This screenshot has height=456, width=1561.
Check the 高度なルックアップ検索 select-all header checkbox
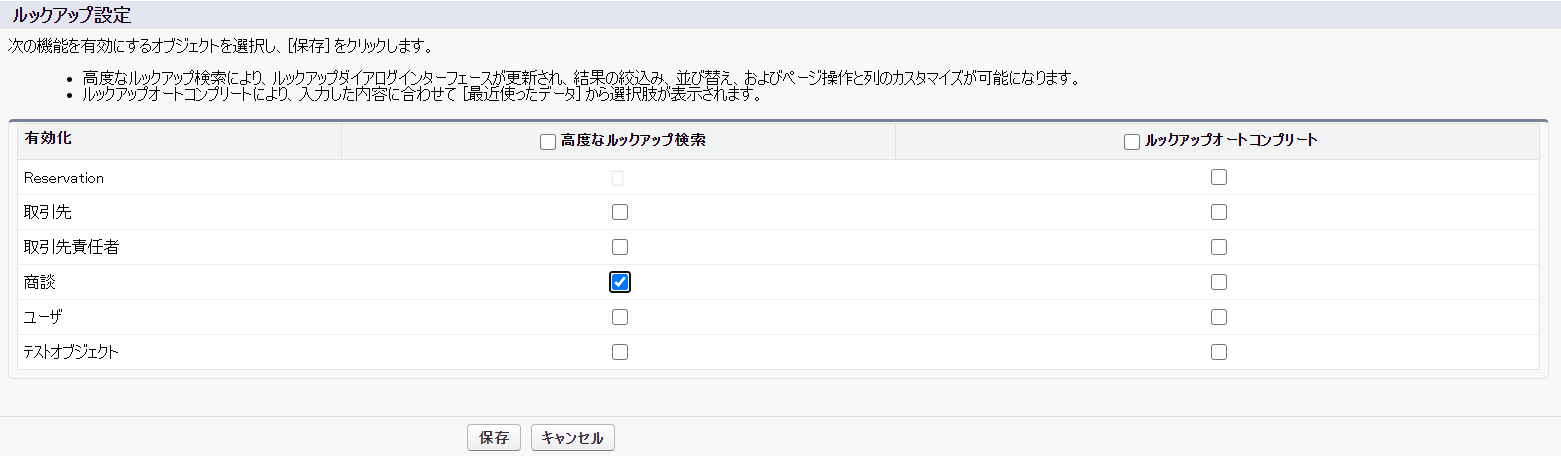pyautogui.click(x=548, y=142)
